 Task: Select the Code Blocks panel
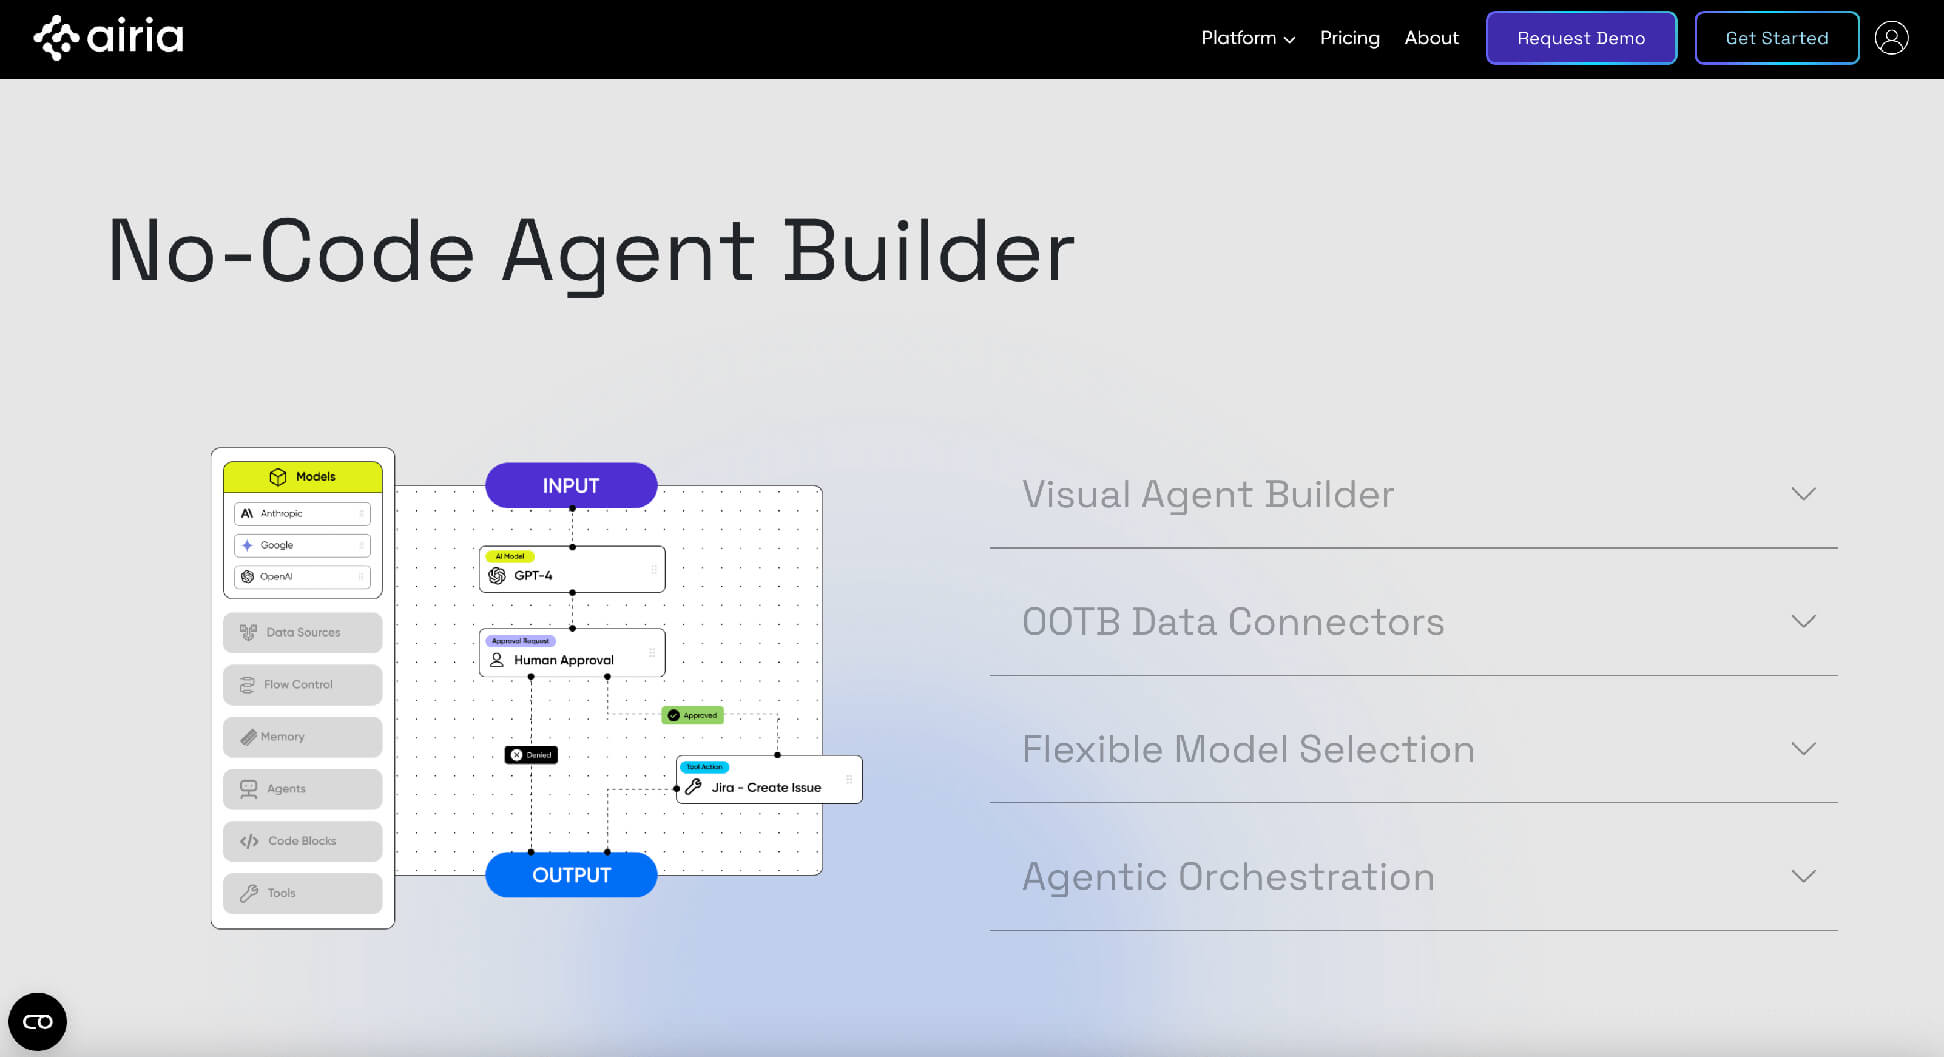pyautogui.click(x=302, y=841)
